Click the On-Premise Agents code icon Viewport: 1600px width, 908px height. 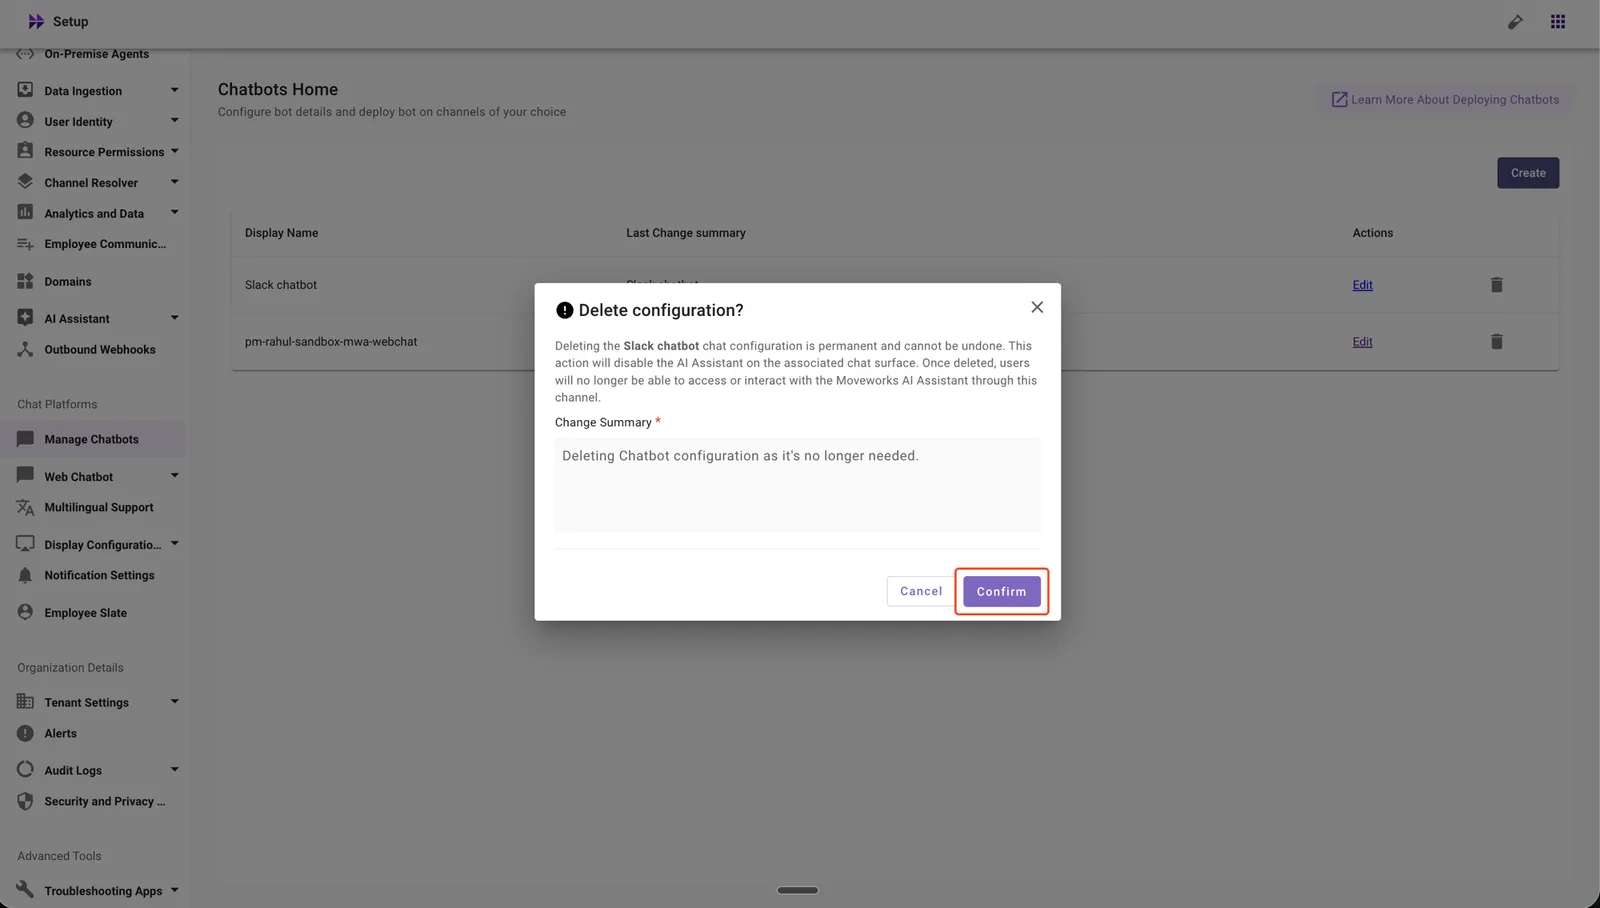click(25, 54)
